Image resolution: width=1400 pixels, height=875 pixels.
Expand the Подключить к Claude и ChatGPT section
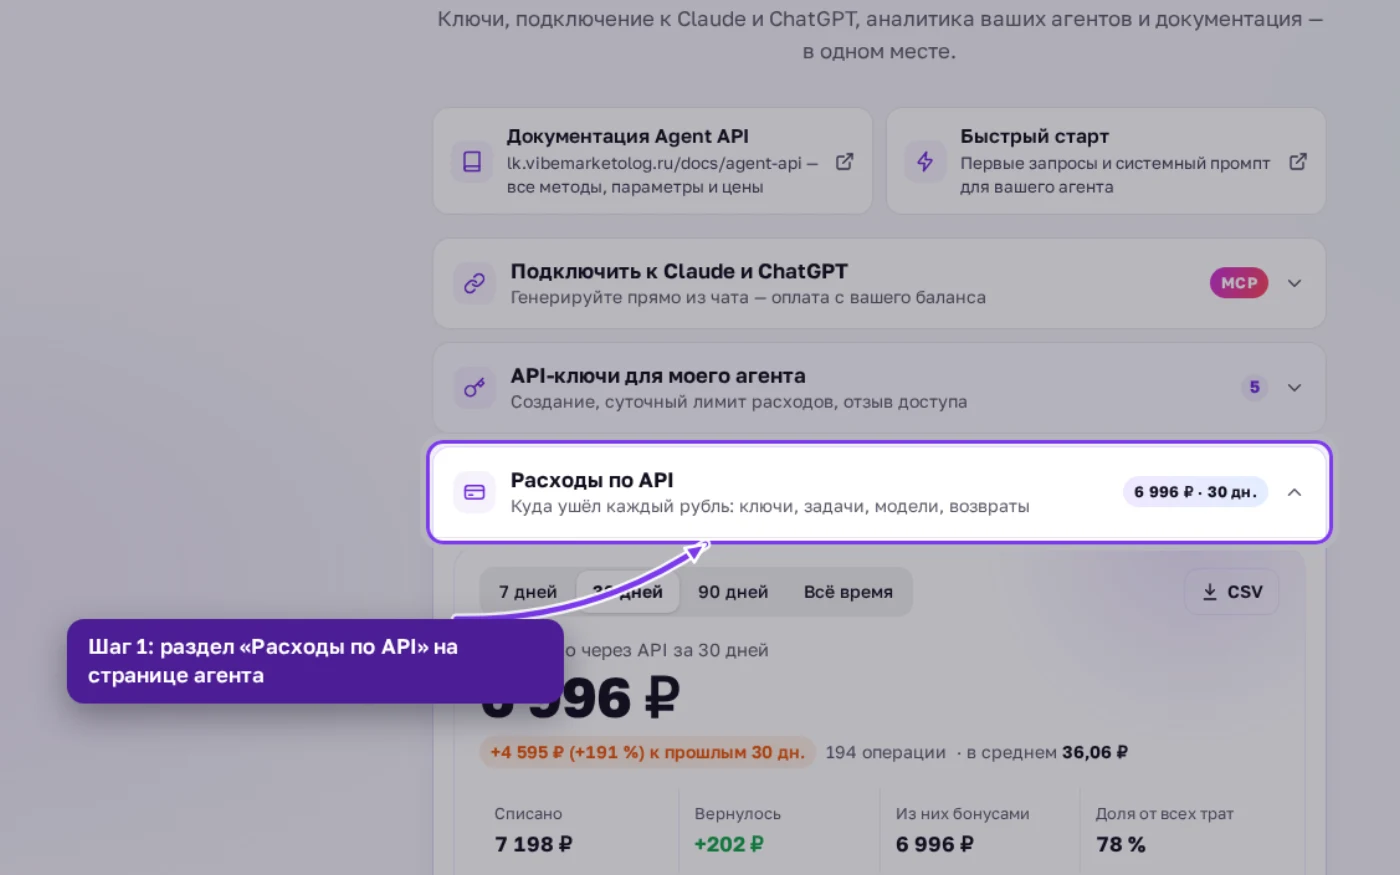(x=1294, y=283)
